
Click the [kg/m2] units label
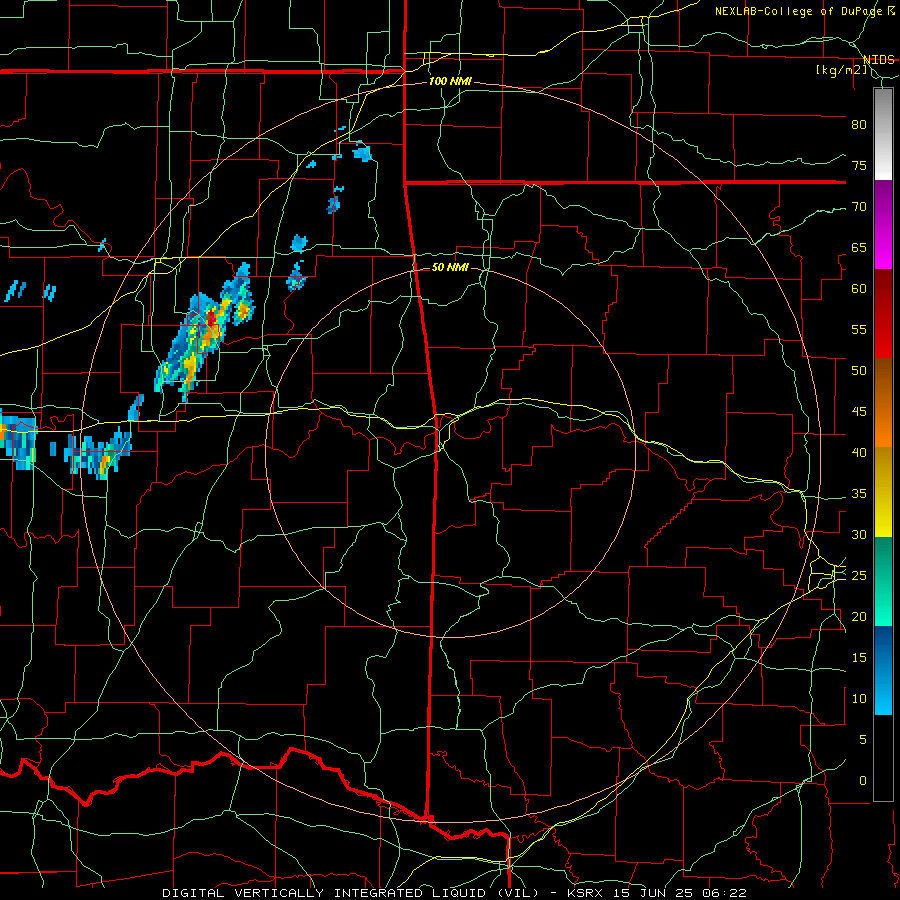click(842, 70)
